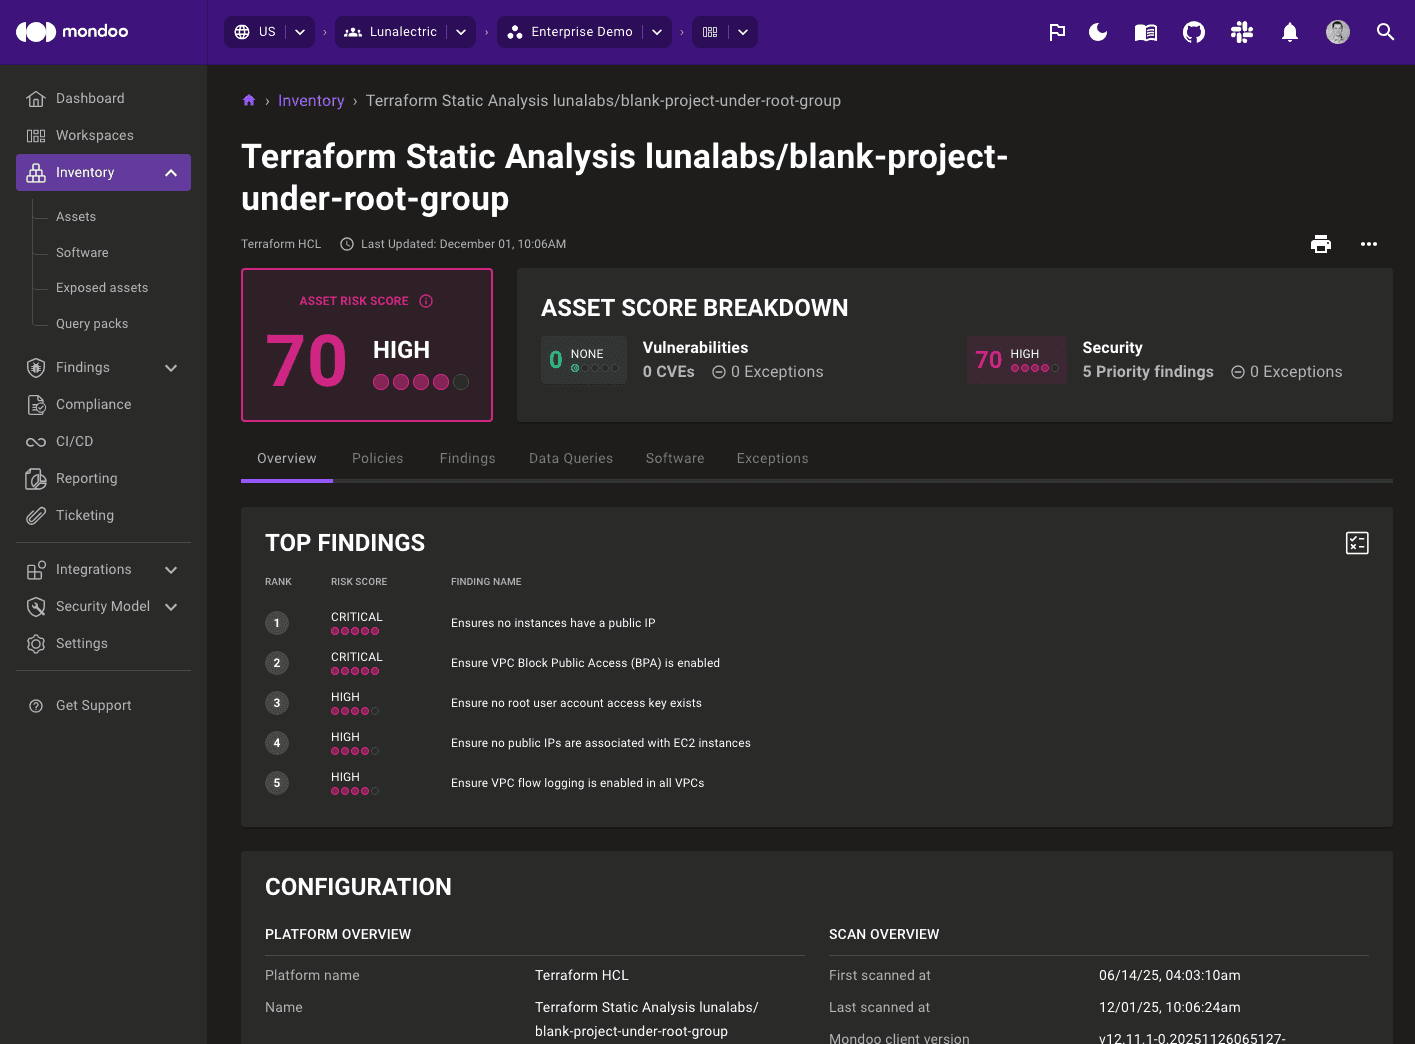Open the Software tab
This screenshot has width=1415, height=1044.
coord(674,458)
